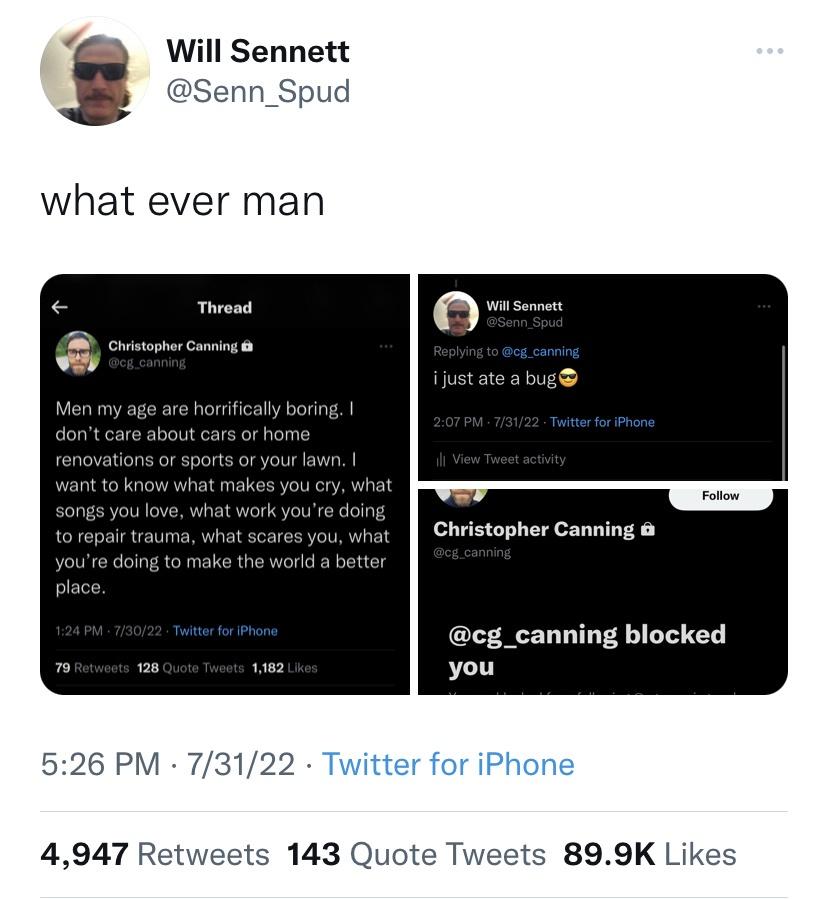This screenshot has width=828, height=899.
Task: Open Will Sennett's profile picture
Action: click(x=95, y=72)
